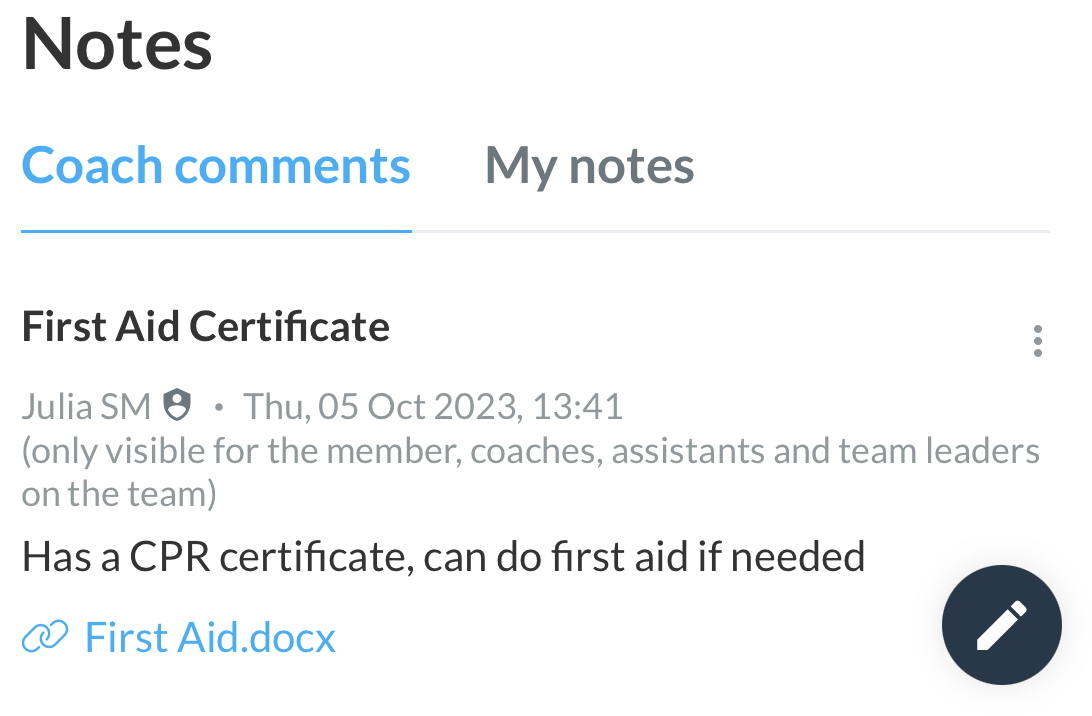Click the author name Julia SM
The height and width of the screenshot is (716, 1092).
pos(86,406)
